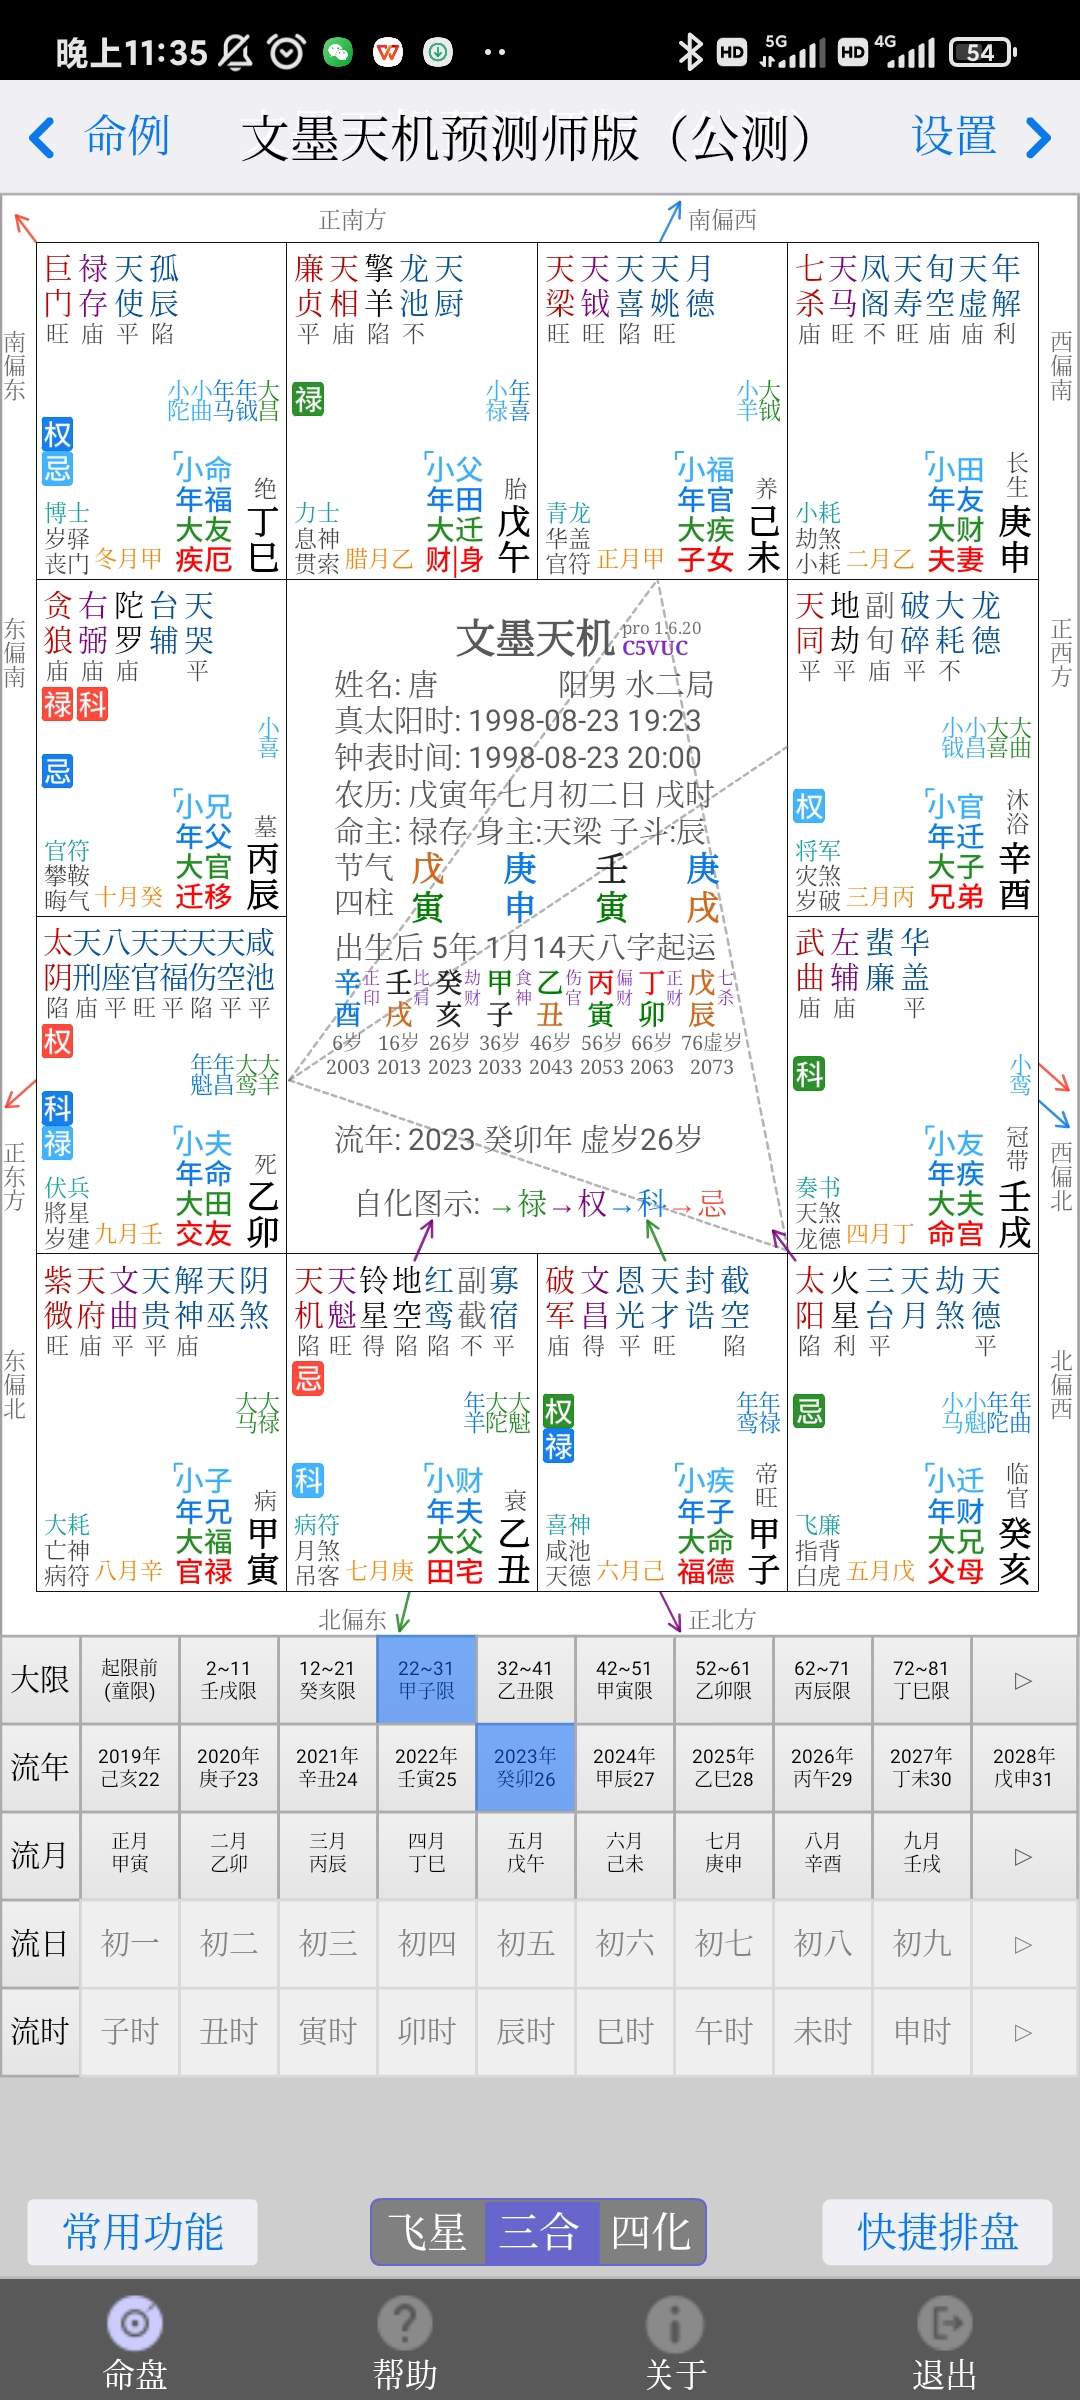Tap blue 权 badge in 辛酉 palace
1080x2400 pixels.
tap(809, 806)
